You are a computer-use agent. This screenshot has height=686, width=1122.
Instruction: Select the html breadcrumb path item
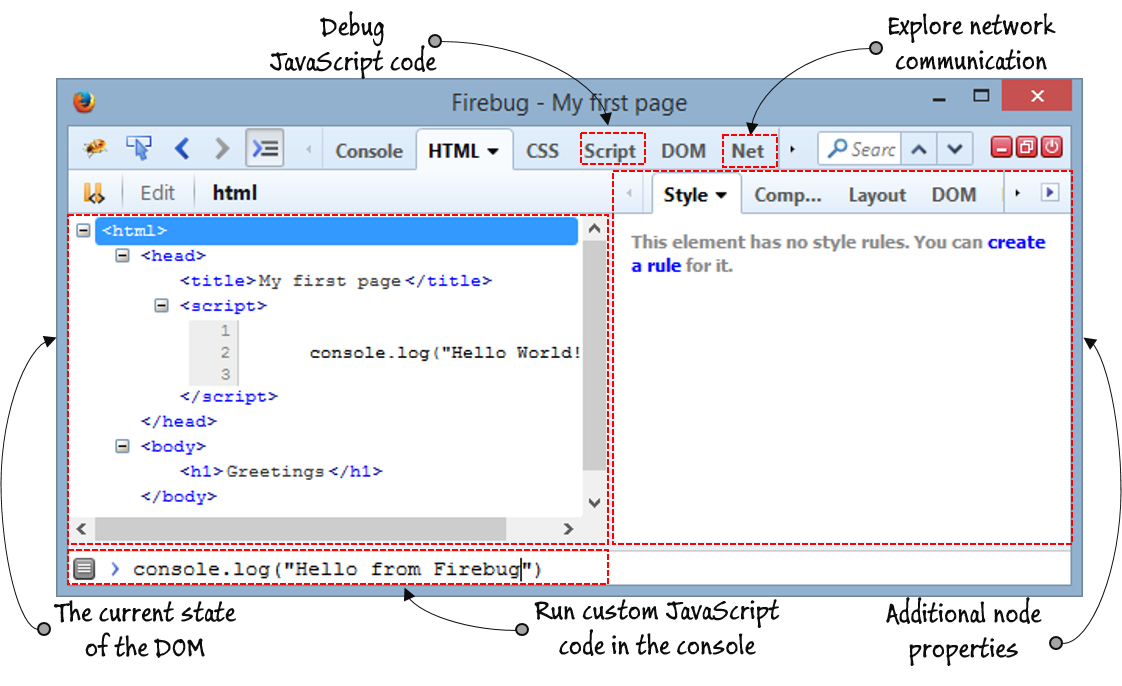[x=234, y=192]
